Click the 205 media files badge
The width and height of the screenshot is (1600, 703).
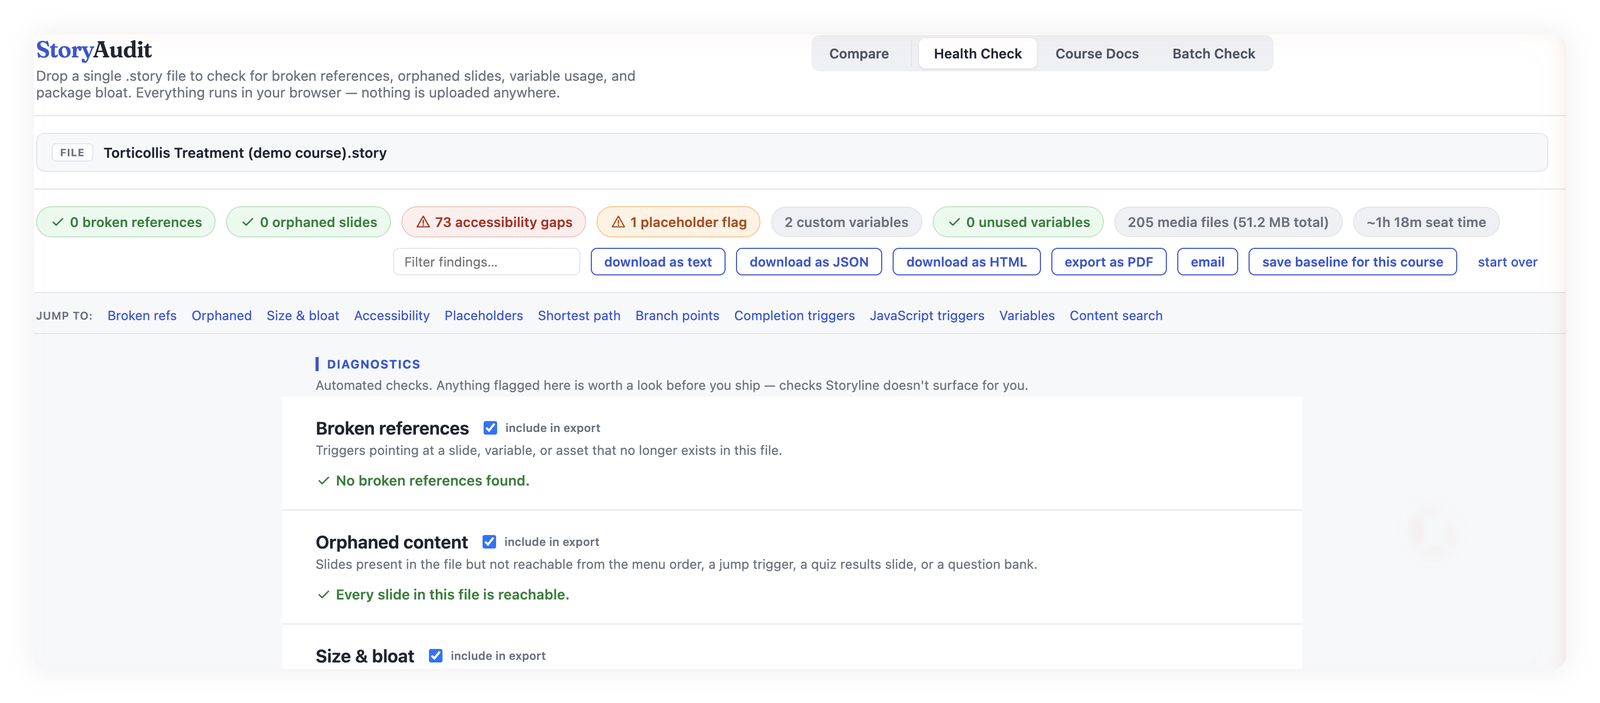(1228, 222)
